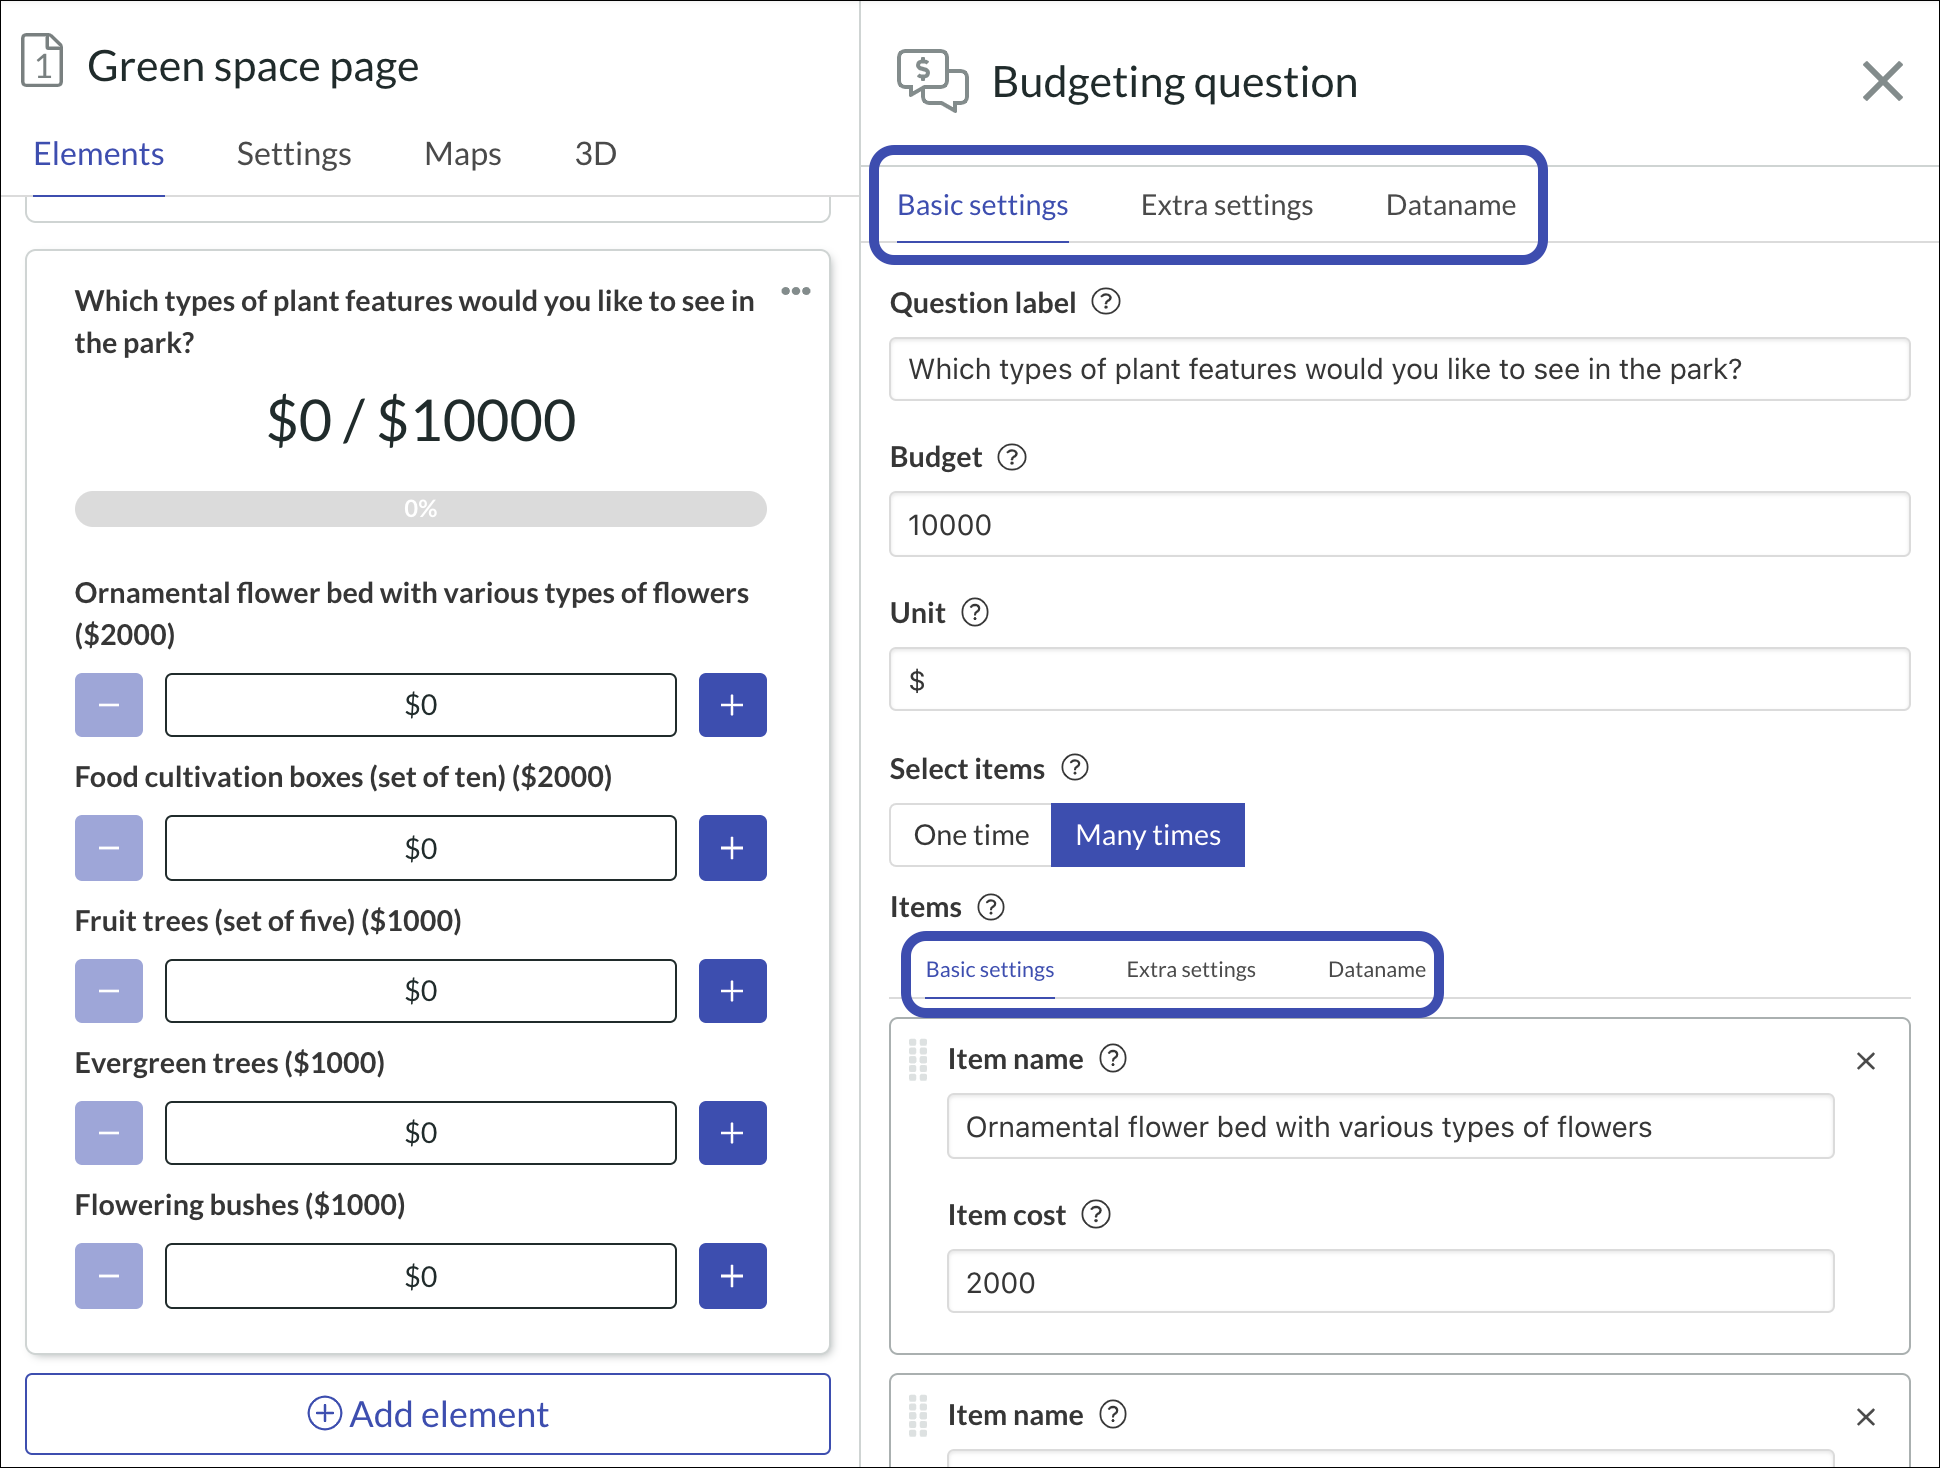Grab the drag handle of the second item card

(918, 1416)
